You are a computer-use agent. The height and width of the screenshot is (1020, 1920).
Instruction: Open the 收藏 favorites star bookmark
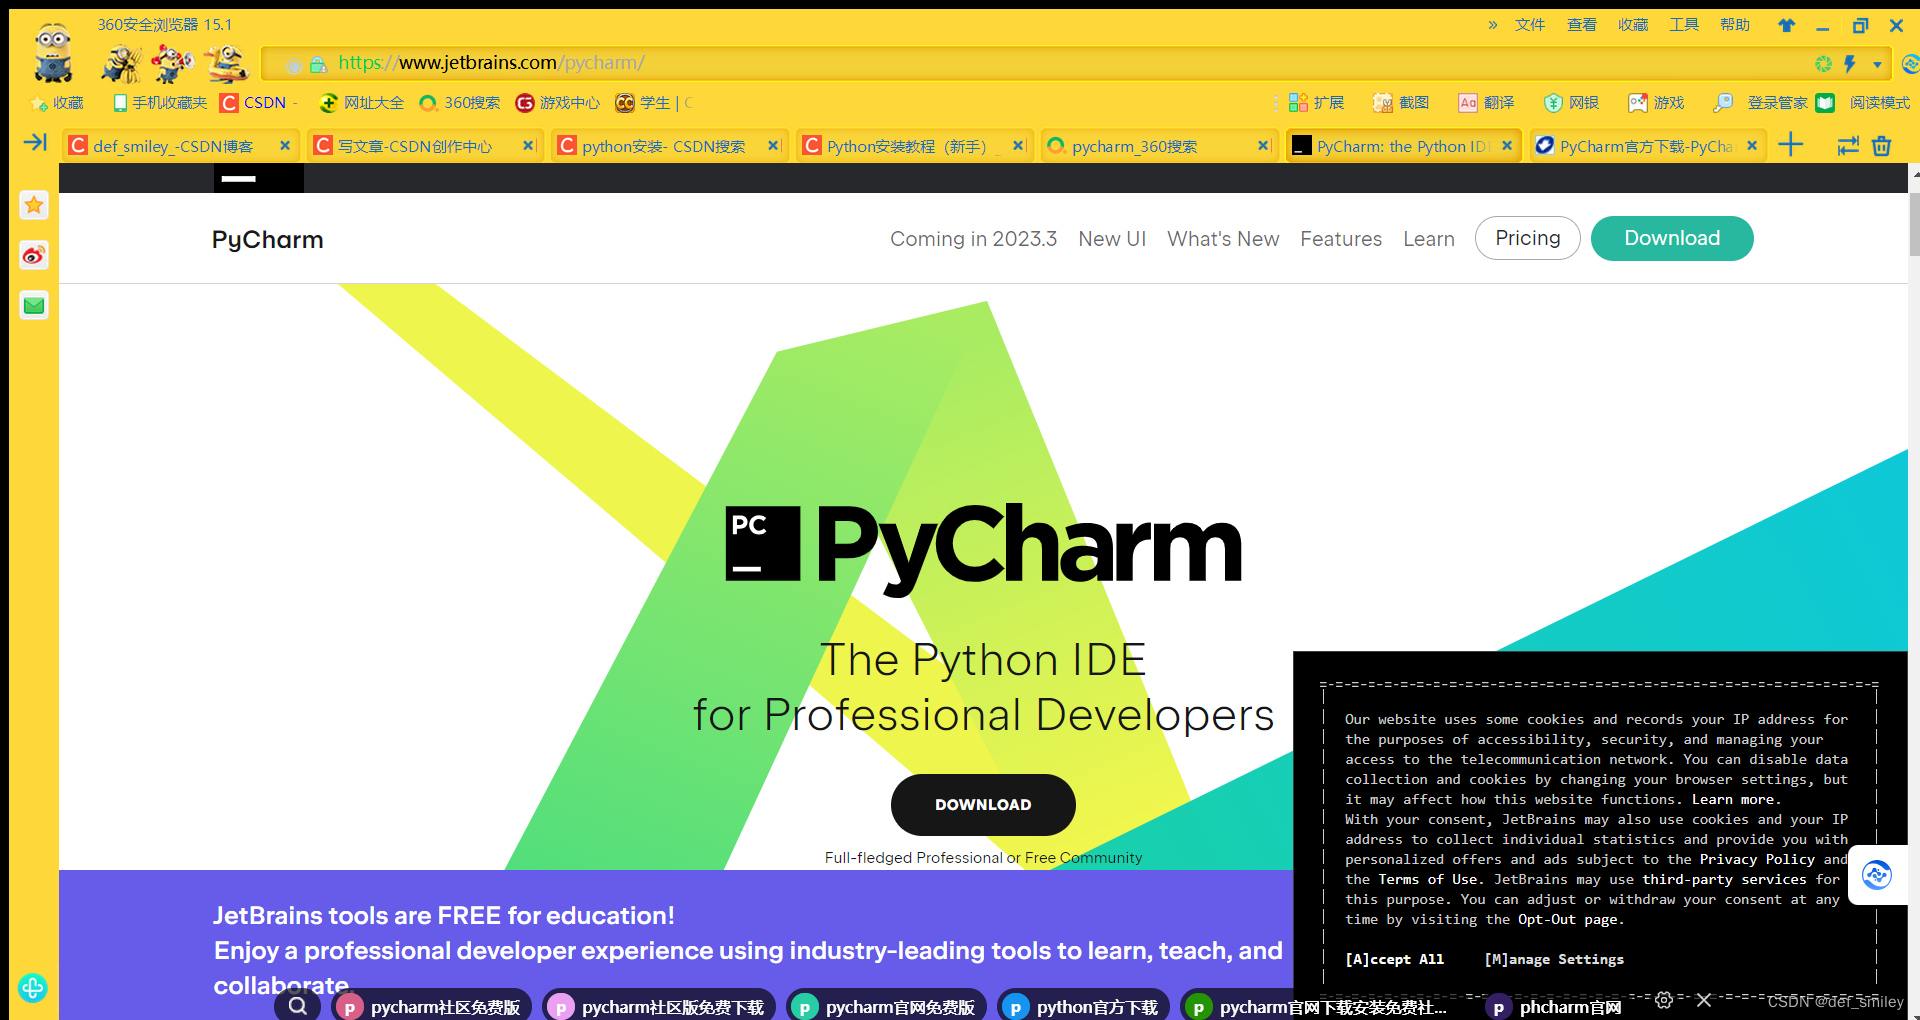[x=58, y=103]
